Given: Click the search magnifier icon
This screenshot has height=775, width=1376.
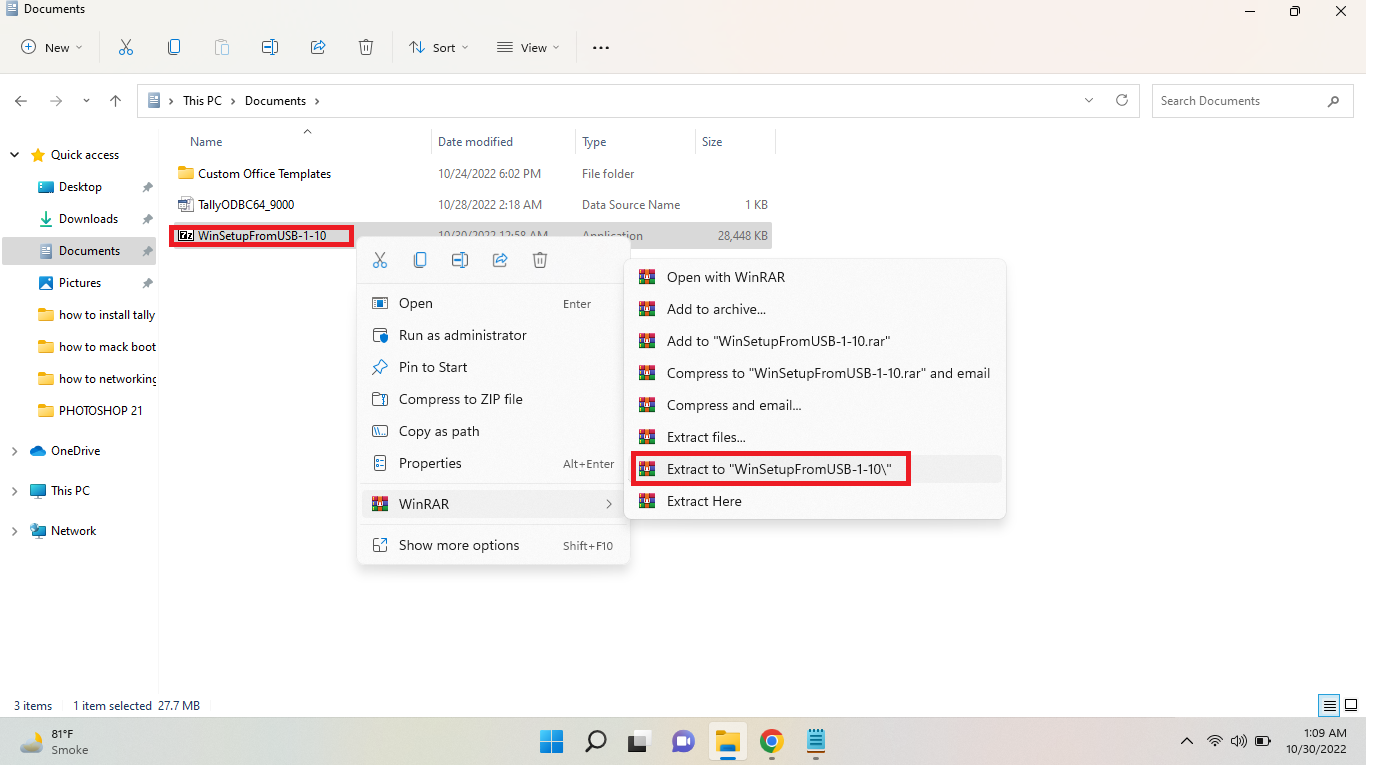Looking at the screenshot, I should click(1333, 101).
